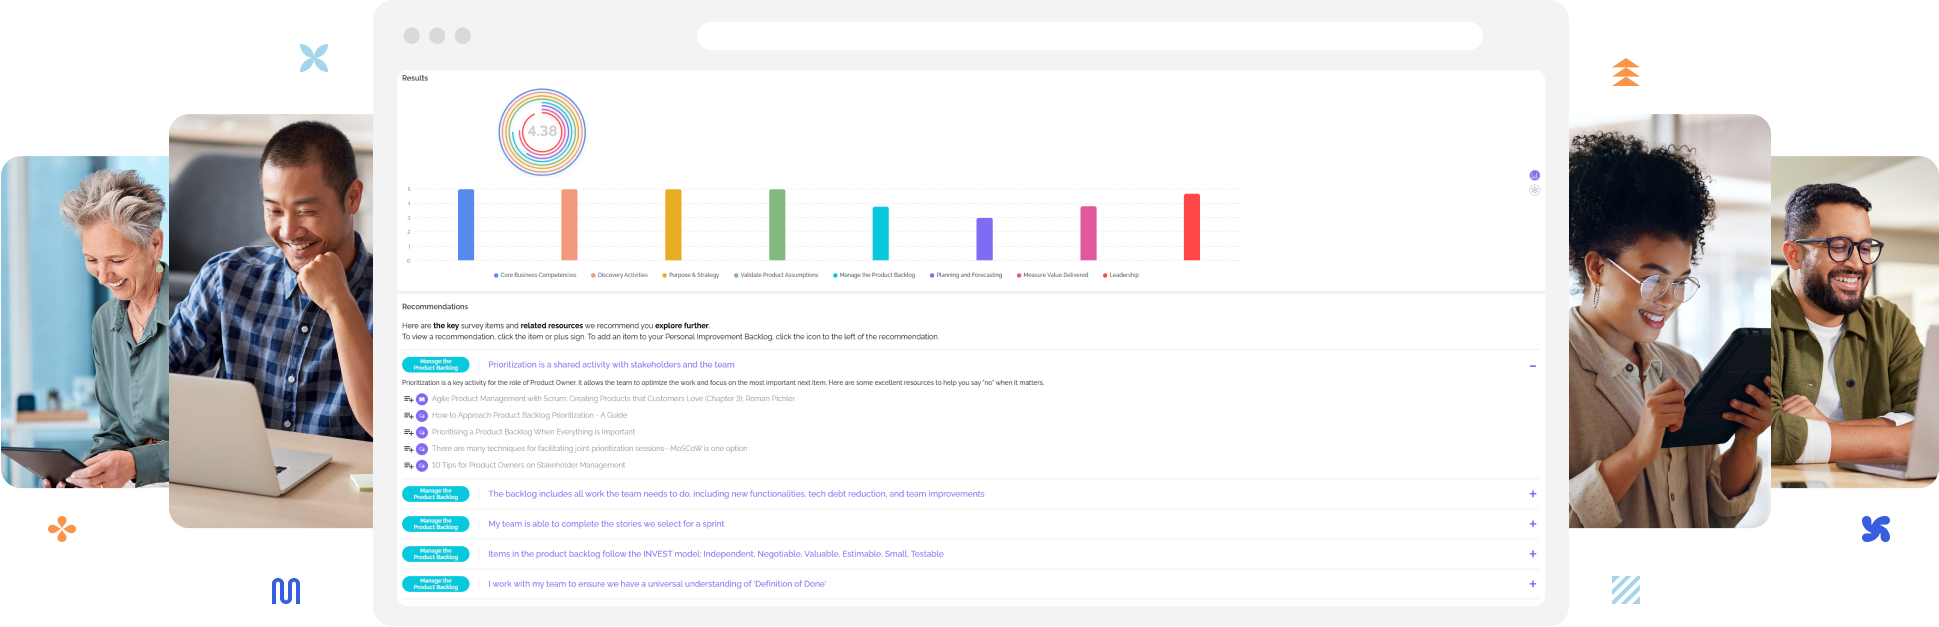1939x627 pixels.
Task: Click the Purpose & Strategy legend label
Action: [x=693, y=275]
